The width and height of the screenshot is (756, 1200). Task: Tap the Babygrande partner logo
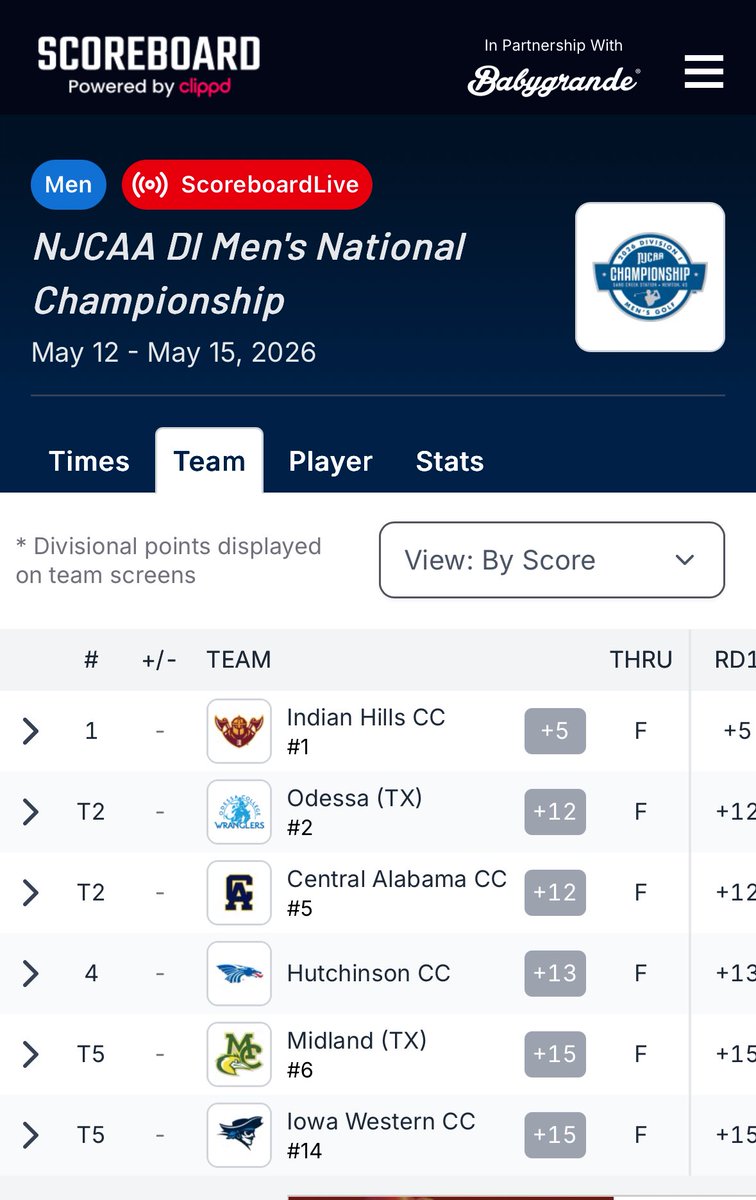[554, 80]
